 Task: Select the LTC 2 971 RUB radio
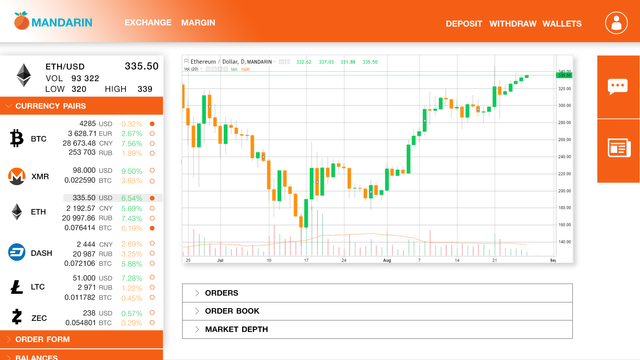[152, 287]
